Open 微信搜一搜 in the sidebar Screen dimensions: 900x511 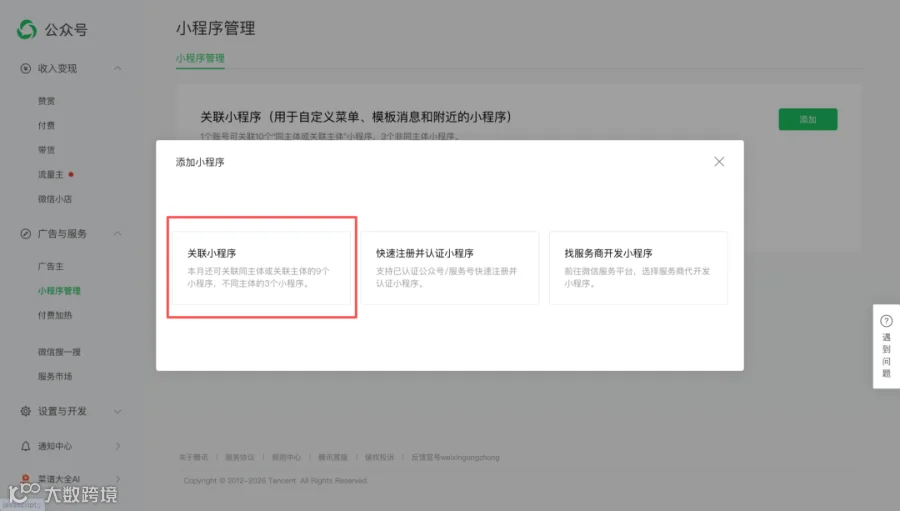pos(59,352)
